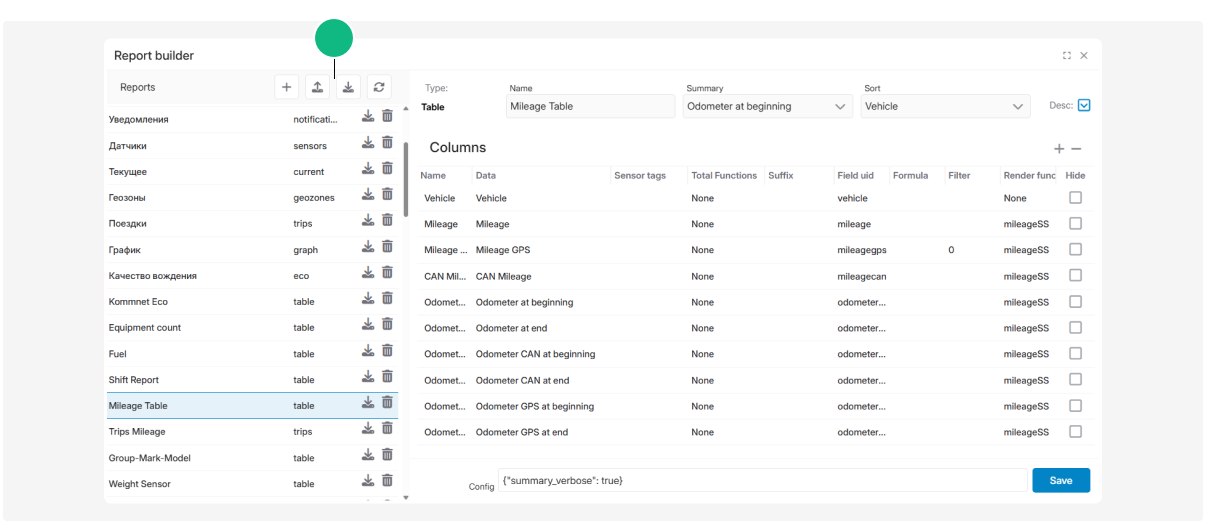Click the upload reports icon
1206x524 pixels.
(x=317, y=87)
